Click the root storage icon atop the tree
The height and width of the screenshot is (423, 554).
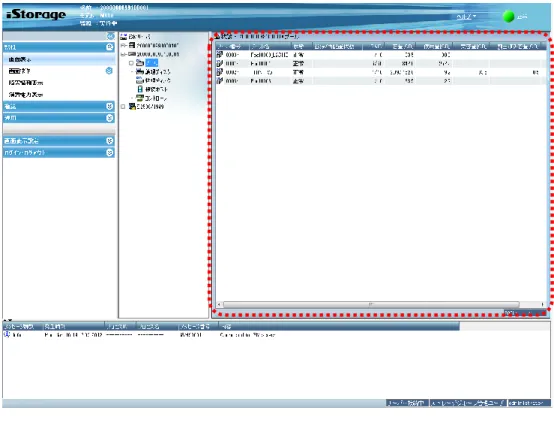point(123,36)
